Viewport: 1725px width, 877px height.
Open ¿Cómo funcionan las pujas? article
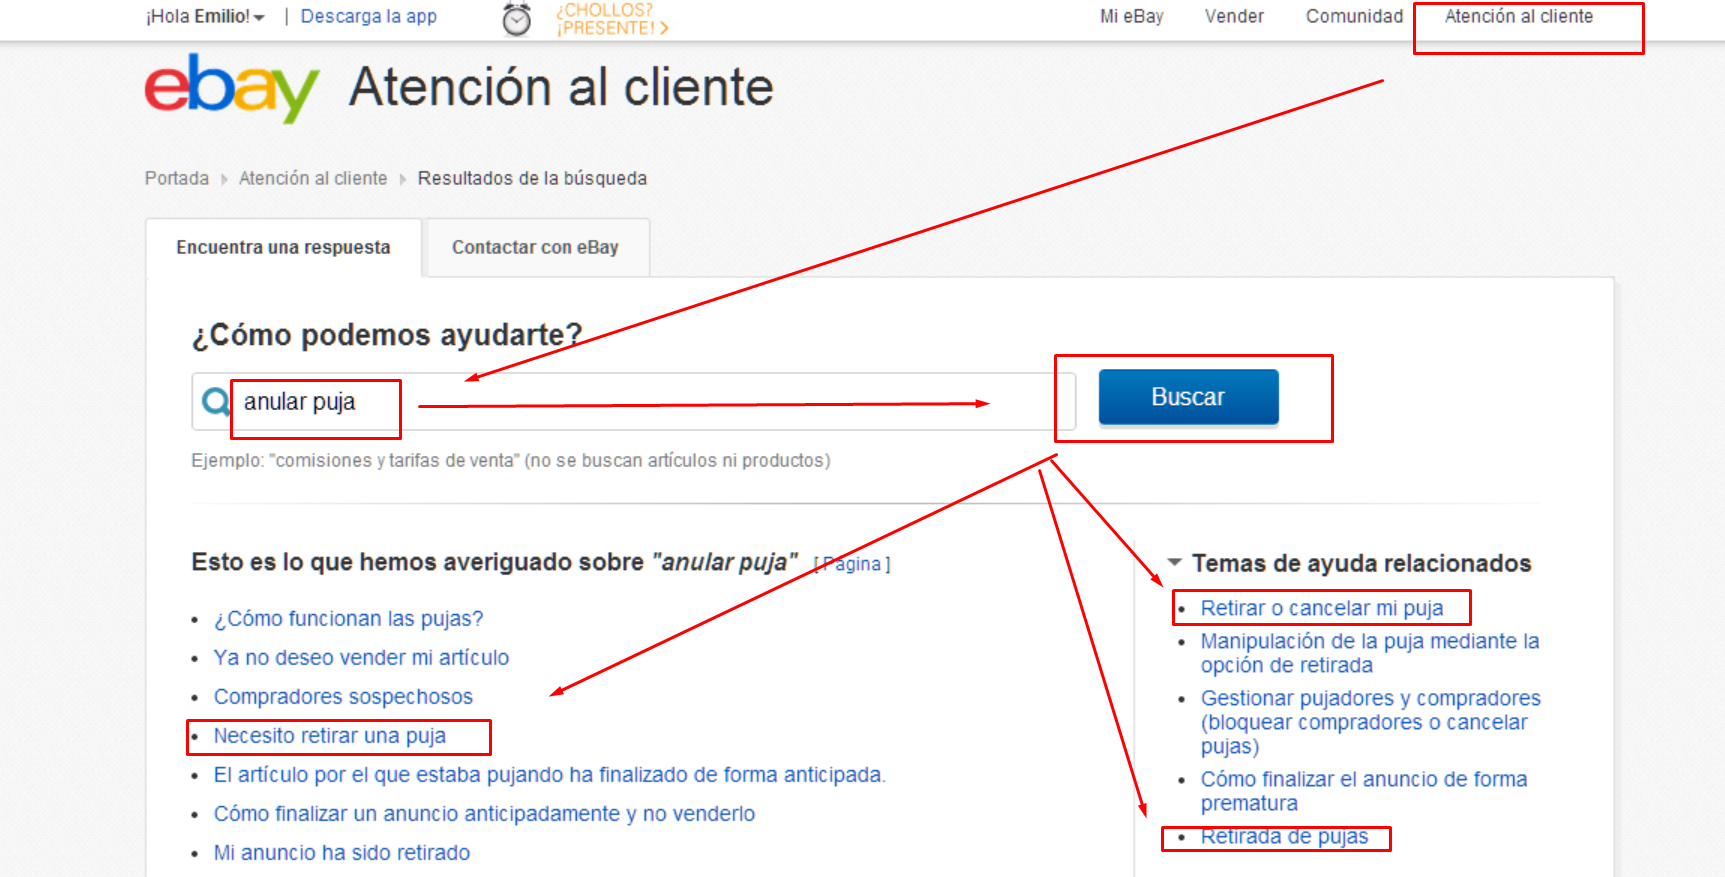(x=348, y=619)
